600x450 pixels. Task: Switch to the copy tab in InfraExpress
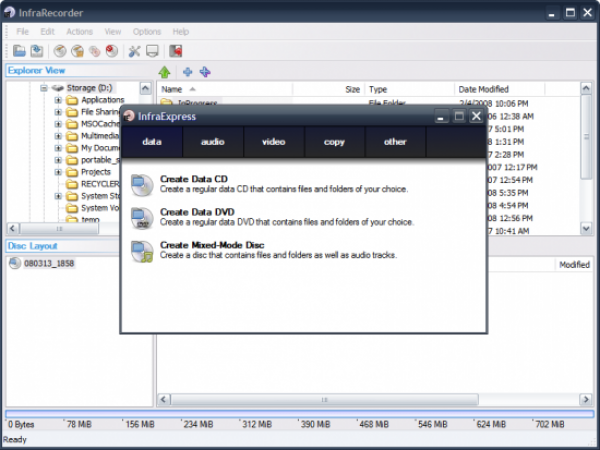(334, 142)
